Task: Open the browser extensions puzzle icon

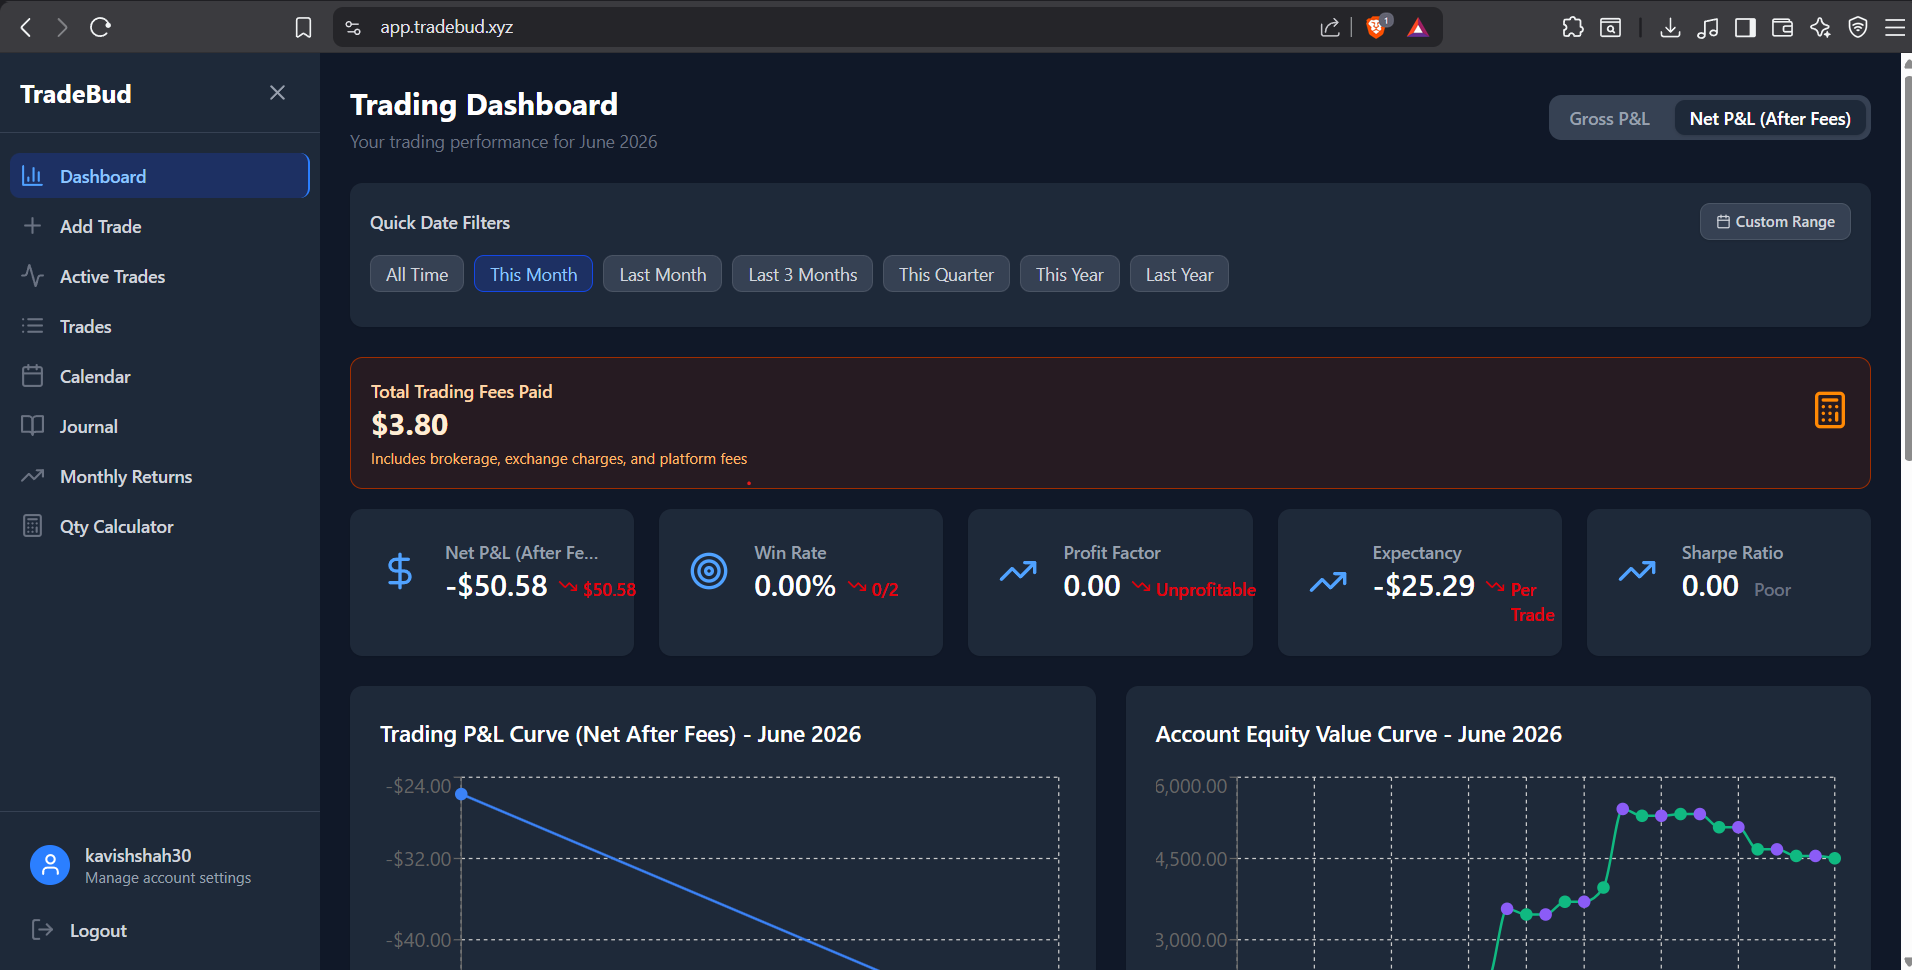Action: pos(1573,27)
